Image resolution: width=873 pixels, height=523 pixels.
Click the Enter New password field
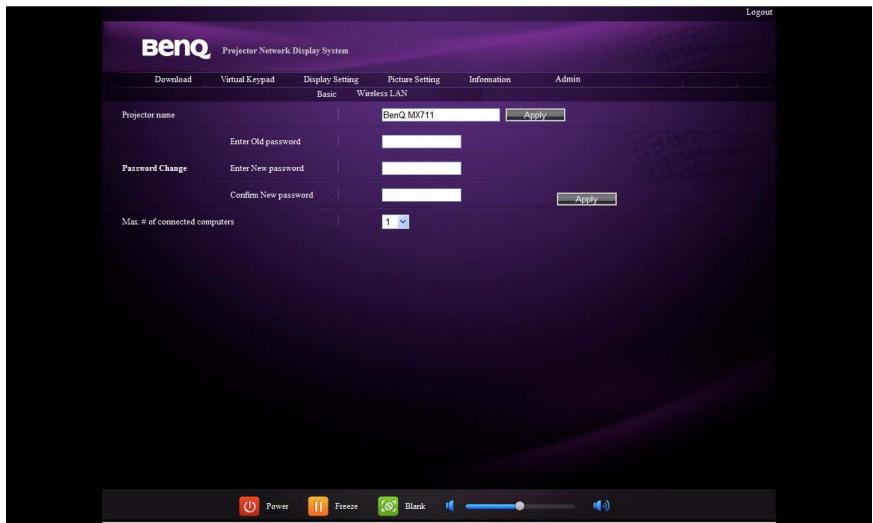421,168
